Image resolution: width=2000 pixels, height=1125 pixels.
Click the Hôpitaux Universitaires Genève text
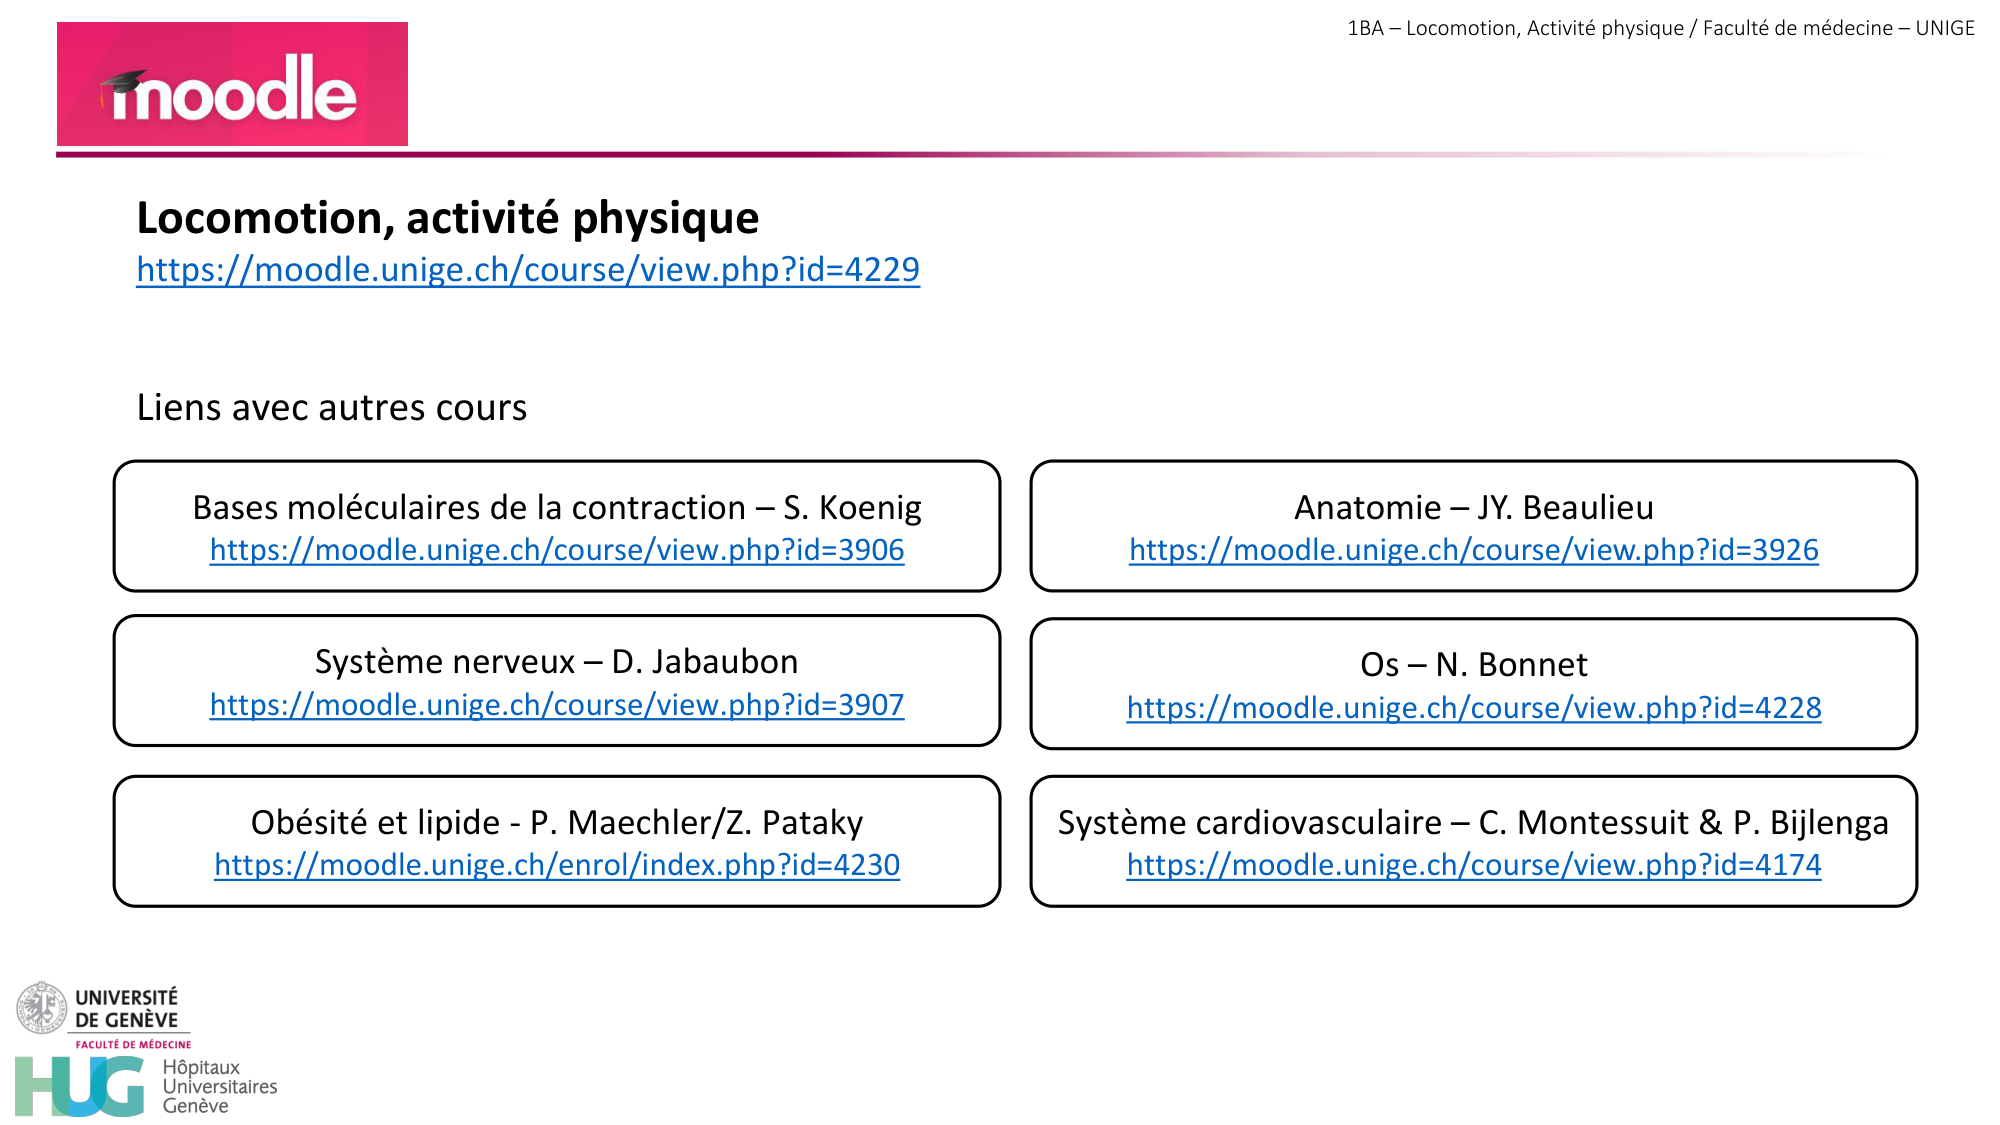click(222, 1085)
